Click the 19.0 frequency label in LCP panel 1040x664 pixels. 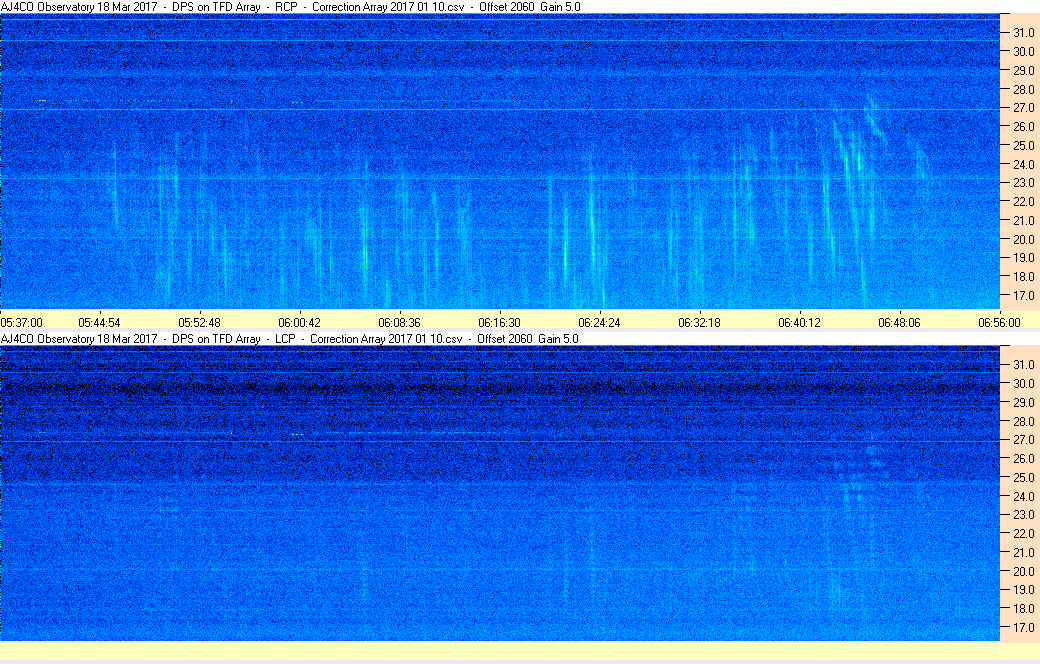pyautogui.click(x=1023, y=590)
